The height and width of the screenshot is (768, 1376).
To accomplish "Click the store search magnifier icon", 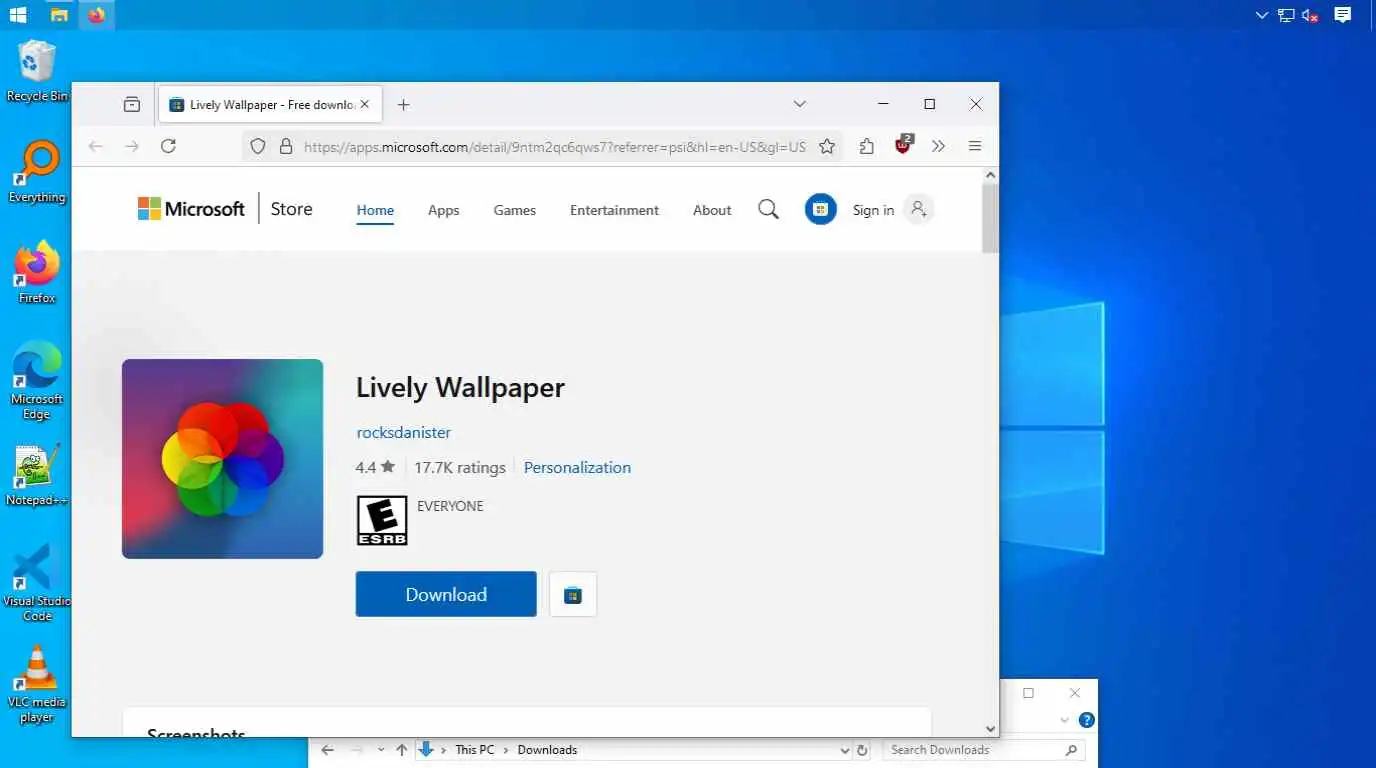I will pos(768,209).
